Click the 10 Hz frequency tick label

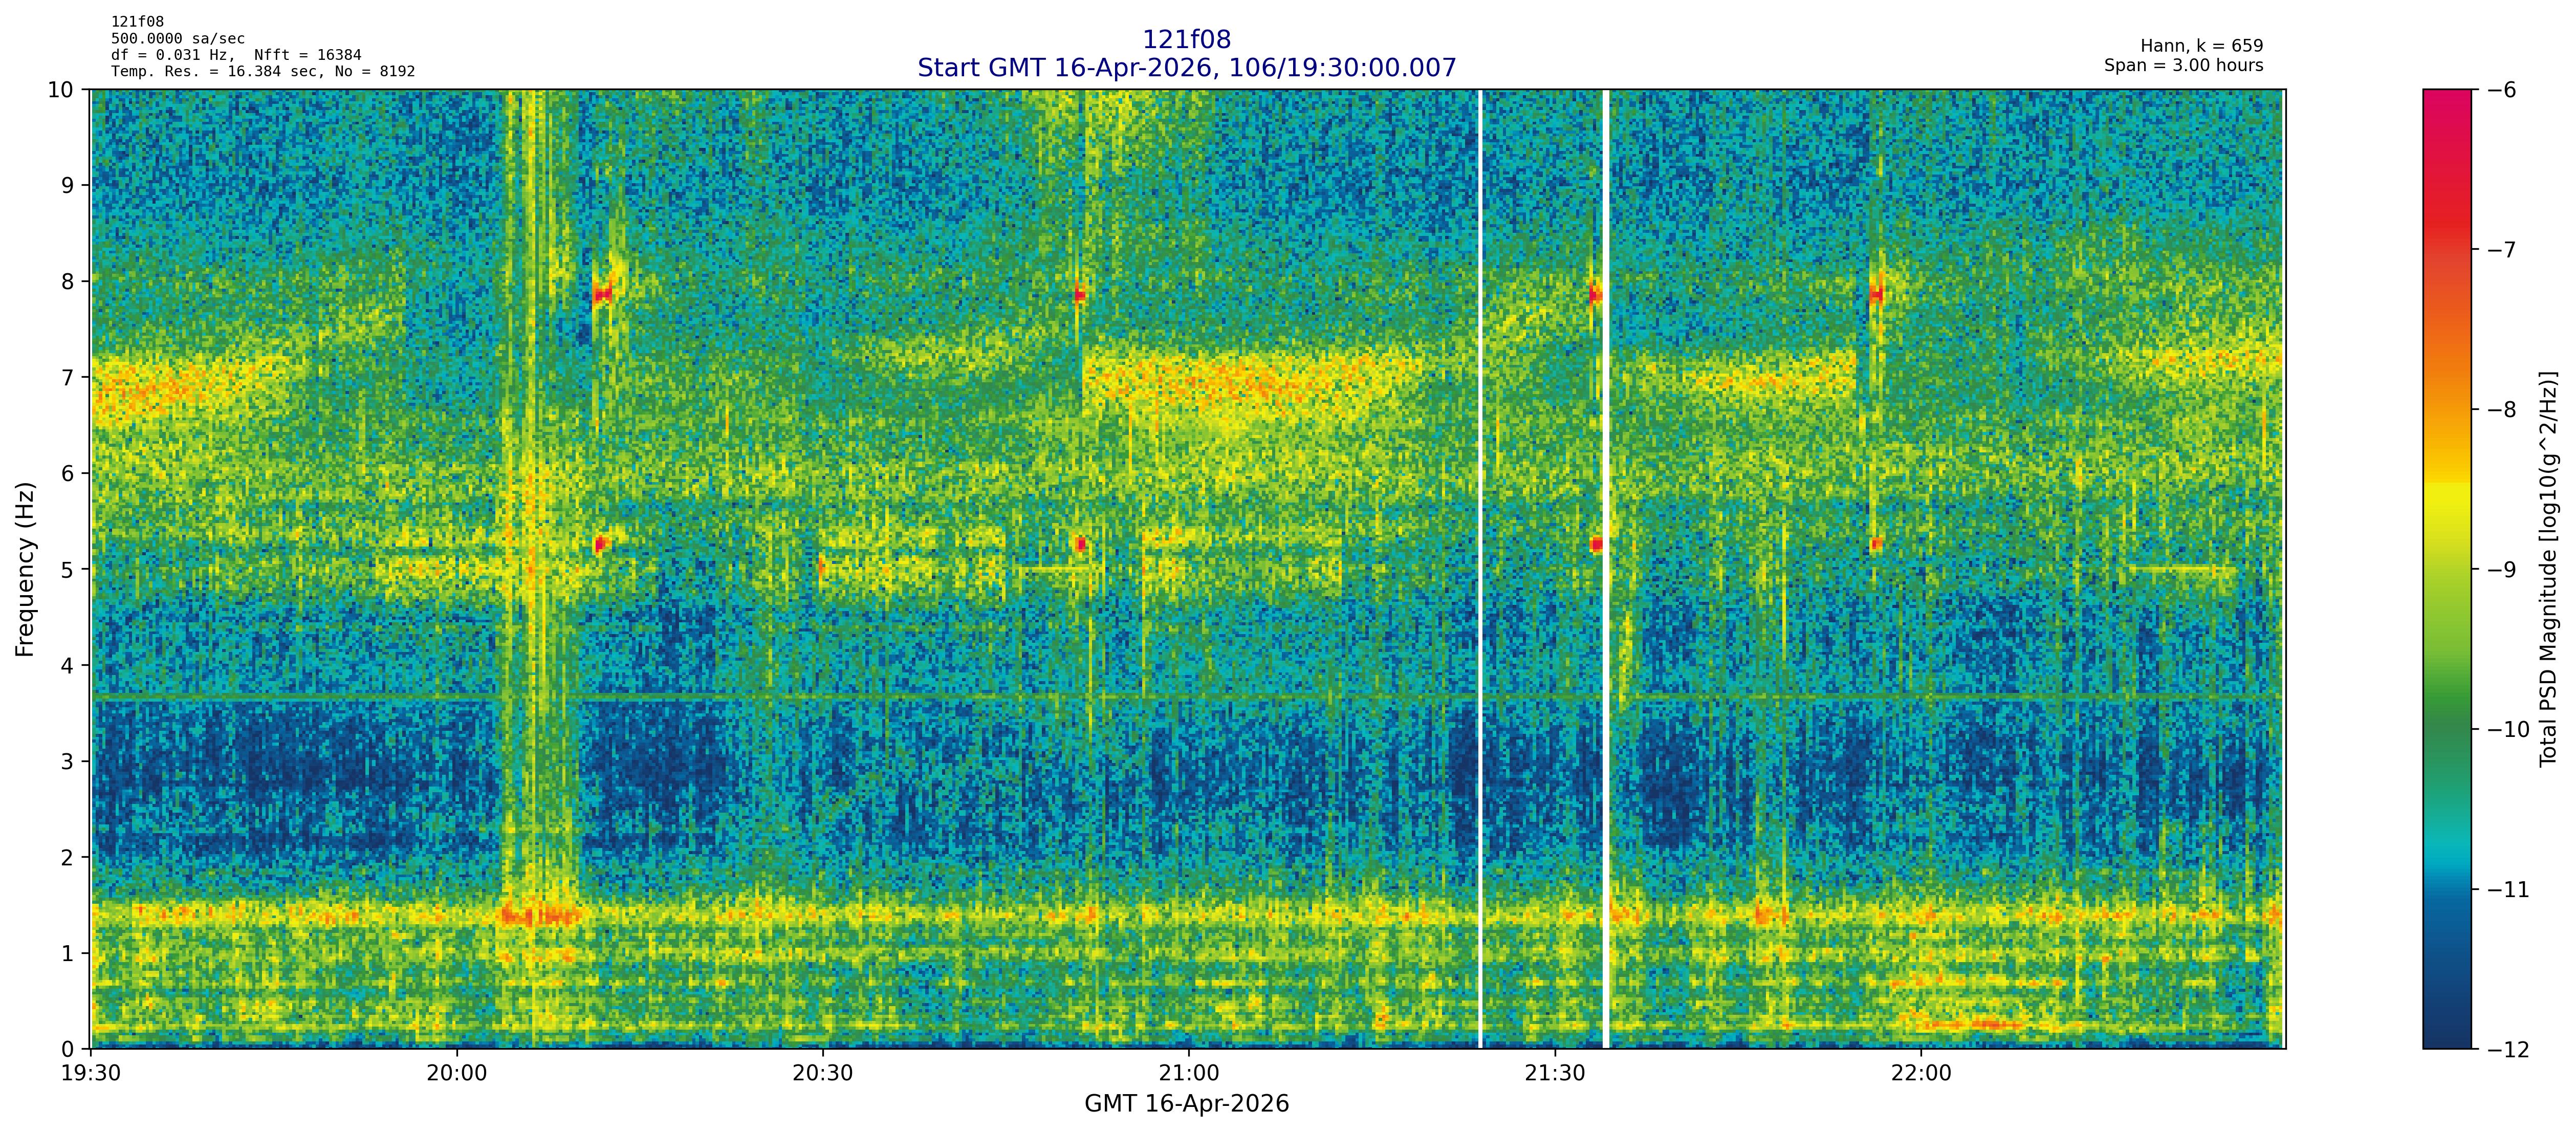[x=61, y=90]
